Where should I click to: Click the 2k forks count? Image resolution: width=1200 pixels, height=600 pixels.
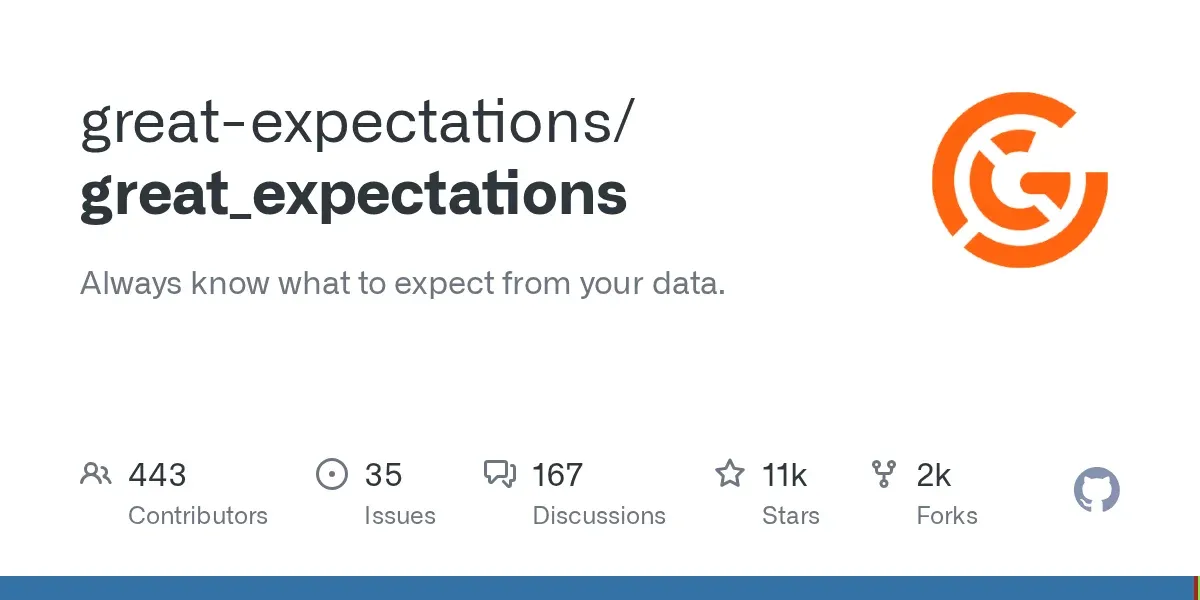click(934, 474)
